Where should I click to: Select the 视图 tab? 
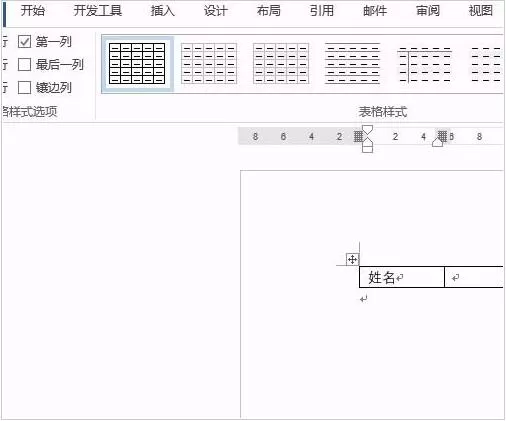click(481, 11)
